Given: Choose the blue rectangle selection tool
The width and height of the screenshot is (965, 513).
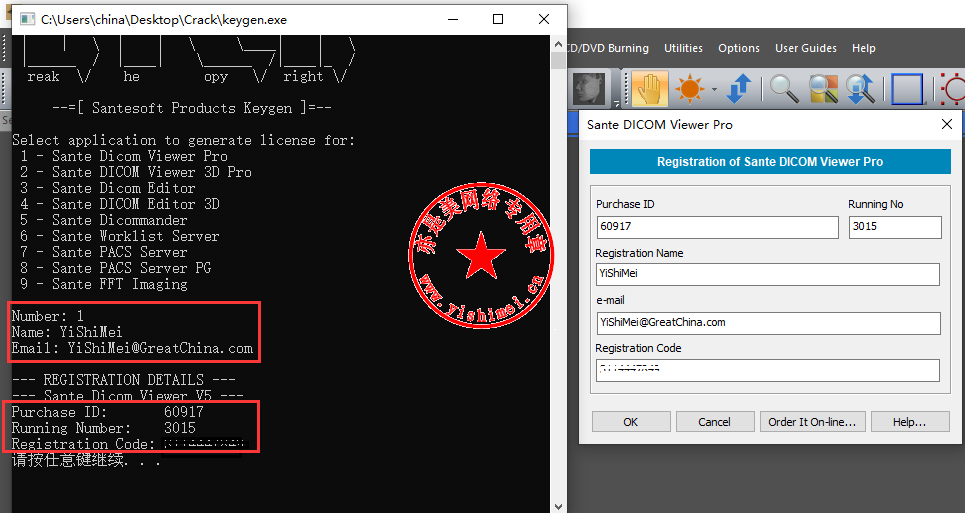Looking at the screenshot, I should (907, 89).
